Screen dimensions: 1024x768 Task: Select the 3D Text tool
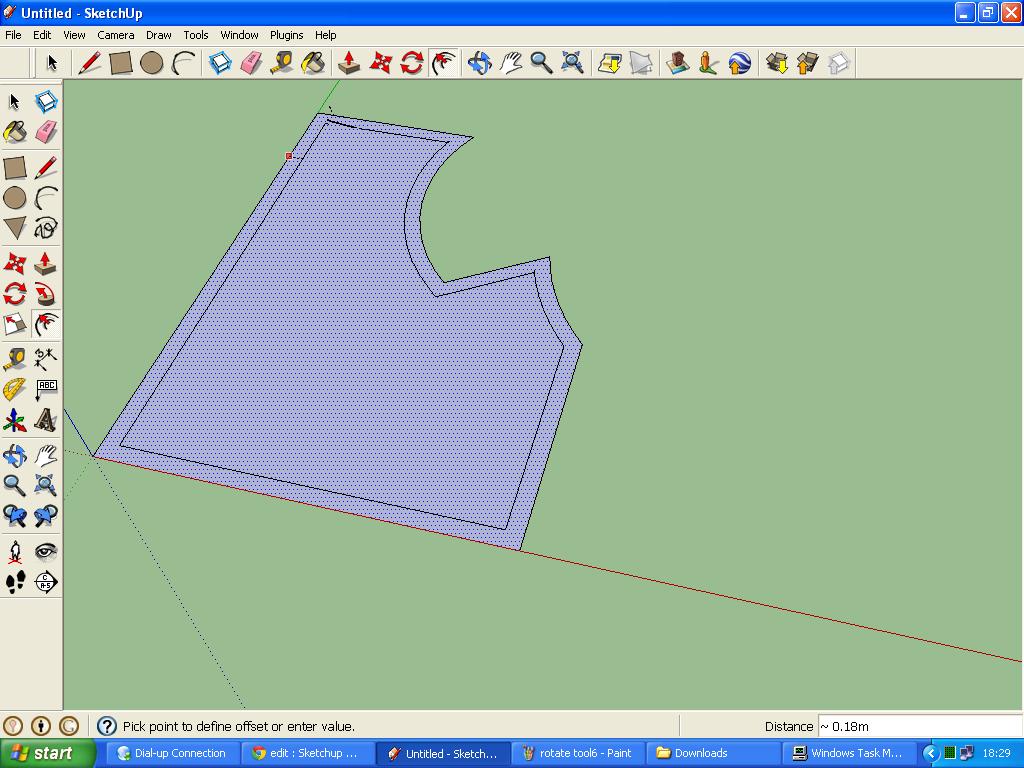[46, 420]
